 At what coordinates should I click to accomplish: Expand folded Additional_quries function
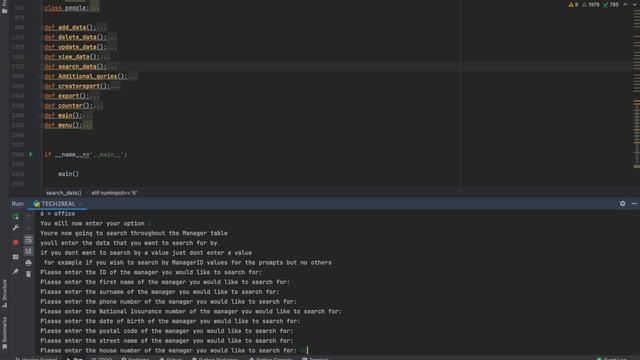(132, 76)
